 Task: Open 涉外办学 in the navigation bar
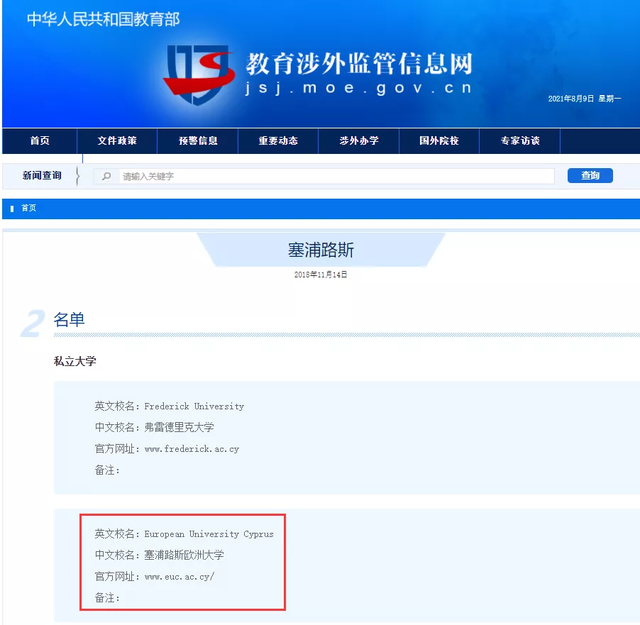(359, 141)
